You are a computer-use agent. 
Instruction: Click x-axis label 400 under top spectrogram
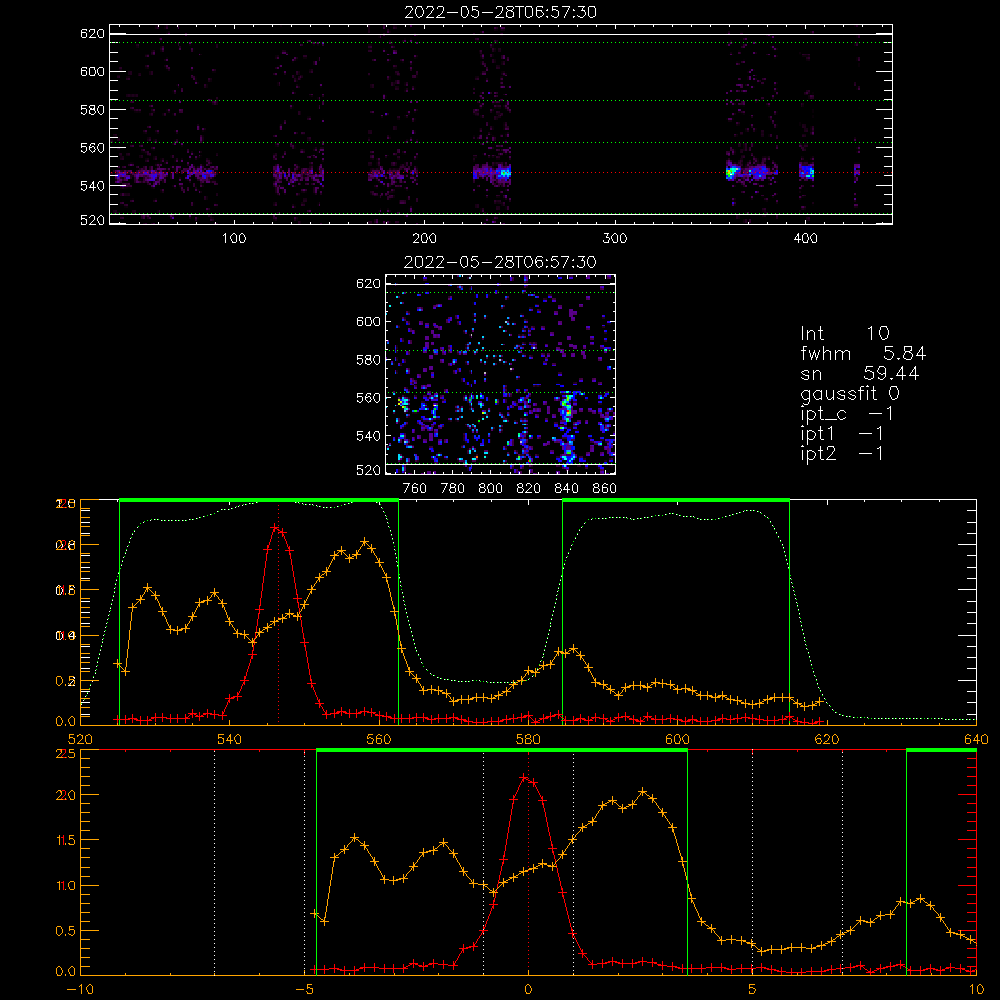[x=805, y=239]
